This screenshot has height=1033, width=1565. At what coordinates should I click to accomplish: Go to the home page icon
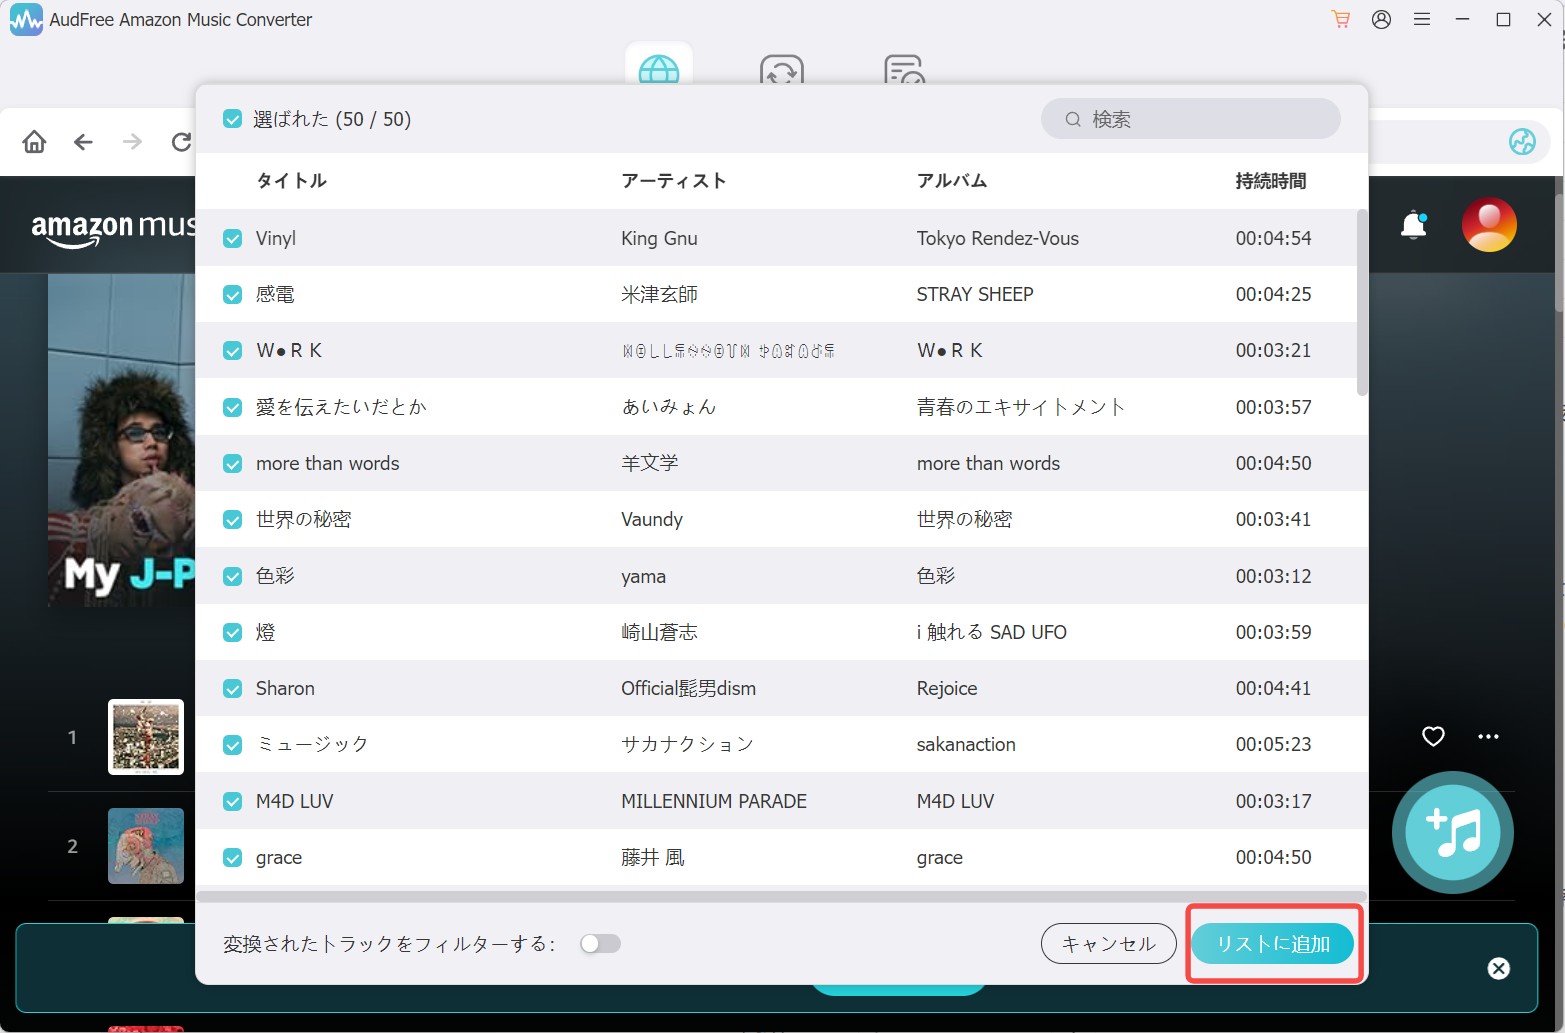pyautogui.click(x=34, y=142)
